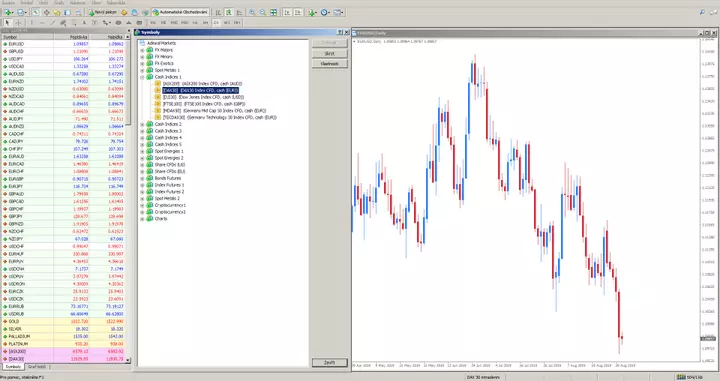
Task: Expand the FX Exotics group
Action: coord(142,63)
